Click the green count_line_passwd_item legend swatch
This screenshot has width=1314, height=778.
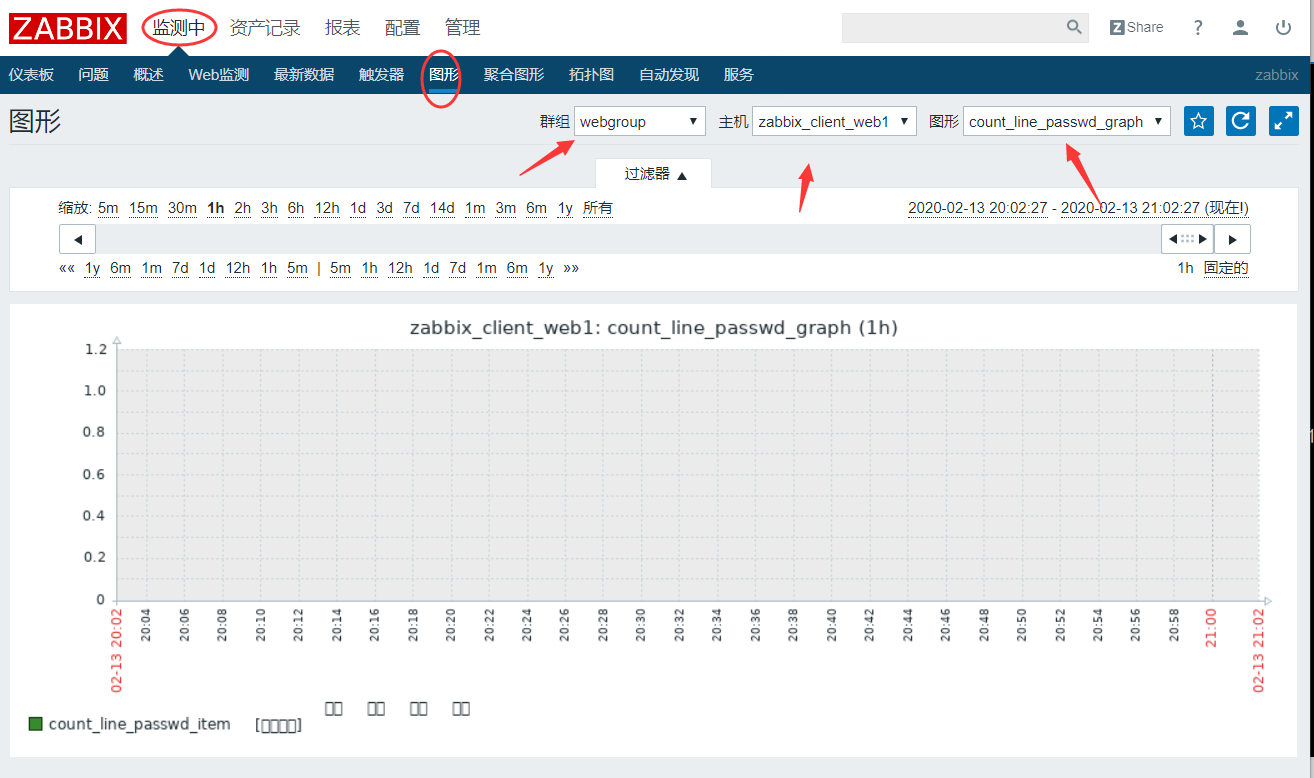coord(36,723)
